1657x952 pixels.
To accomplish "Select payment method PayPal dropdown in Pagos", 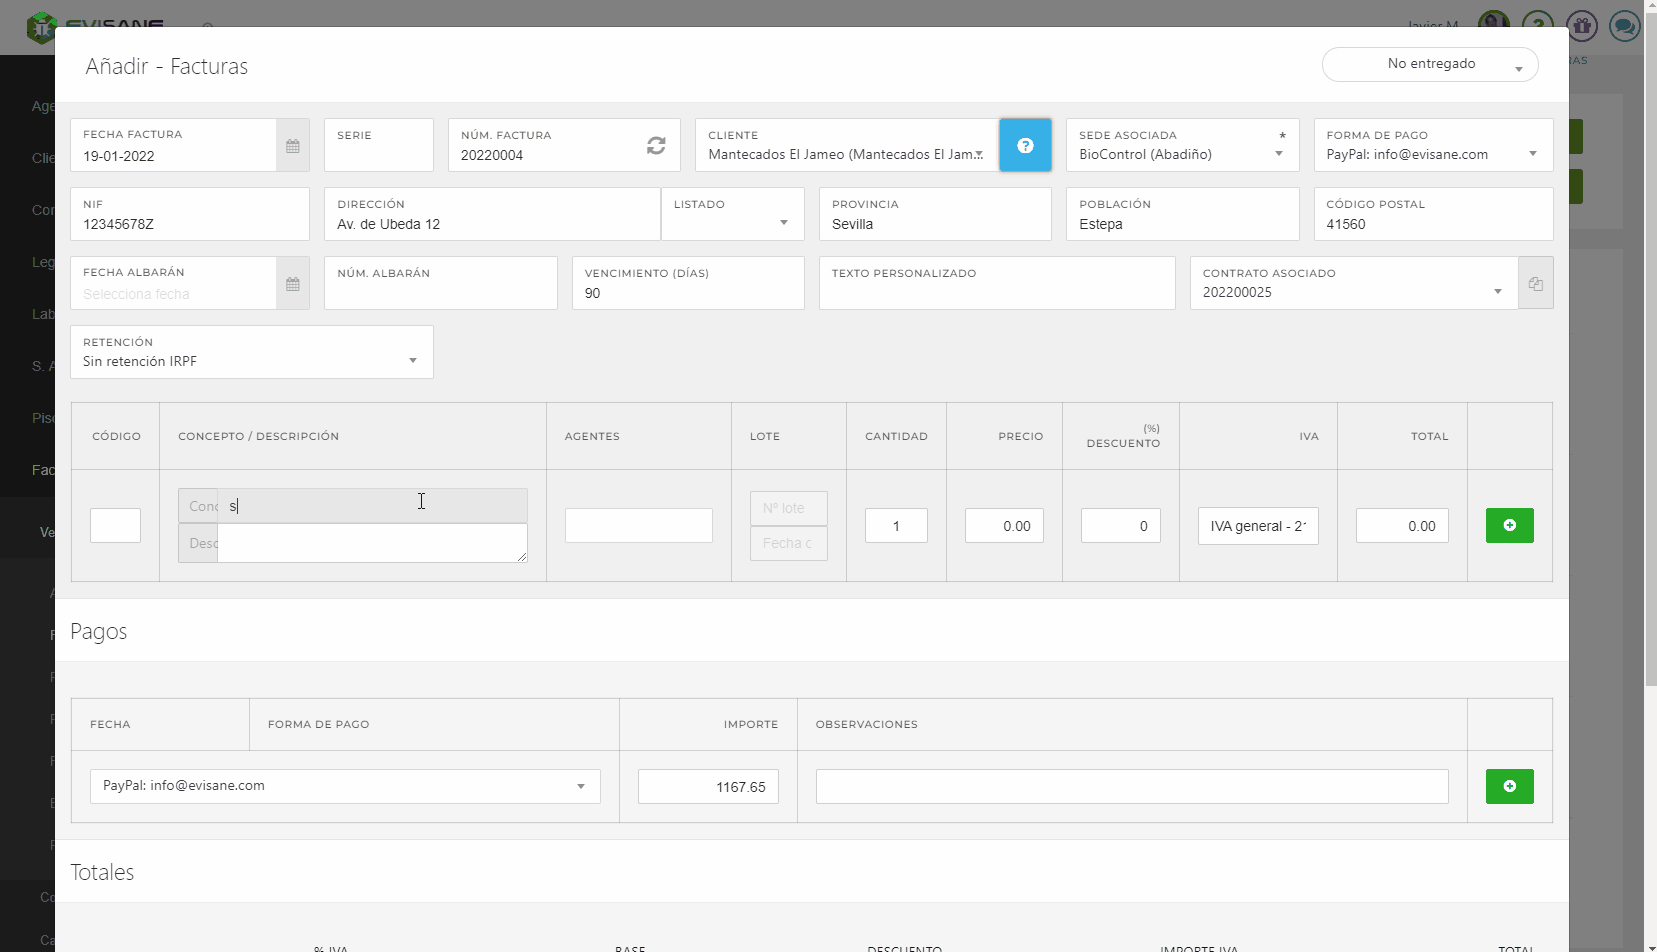I will [345, 787].
